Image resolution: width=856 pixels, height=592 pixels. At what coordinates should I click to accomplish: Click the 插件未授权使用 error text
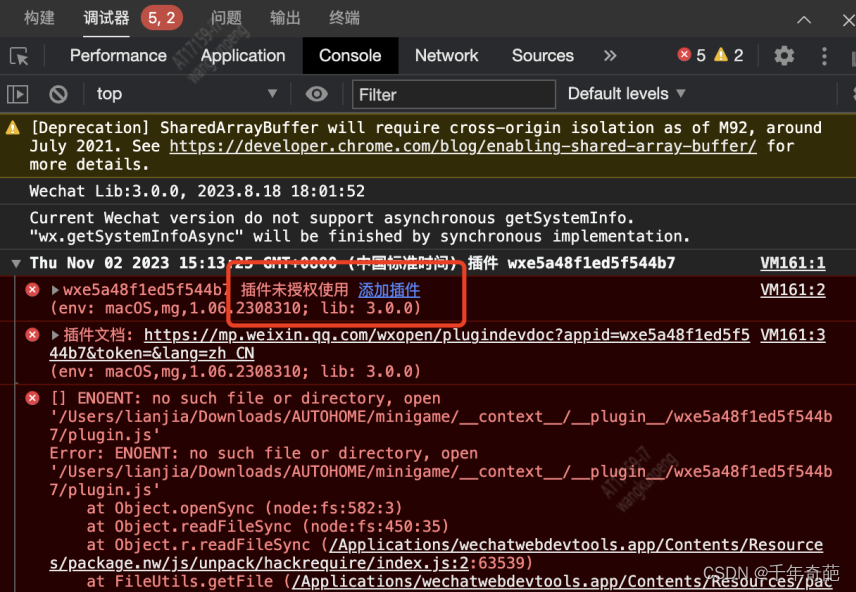(294, 290)
